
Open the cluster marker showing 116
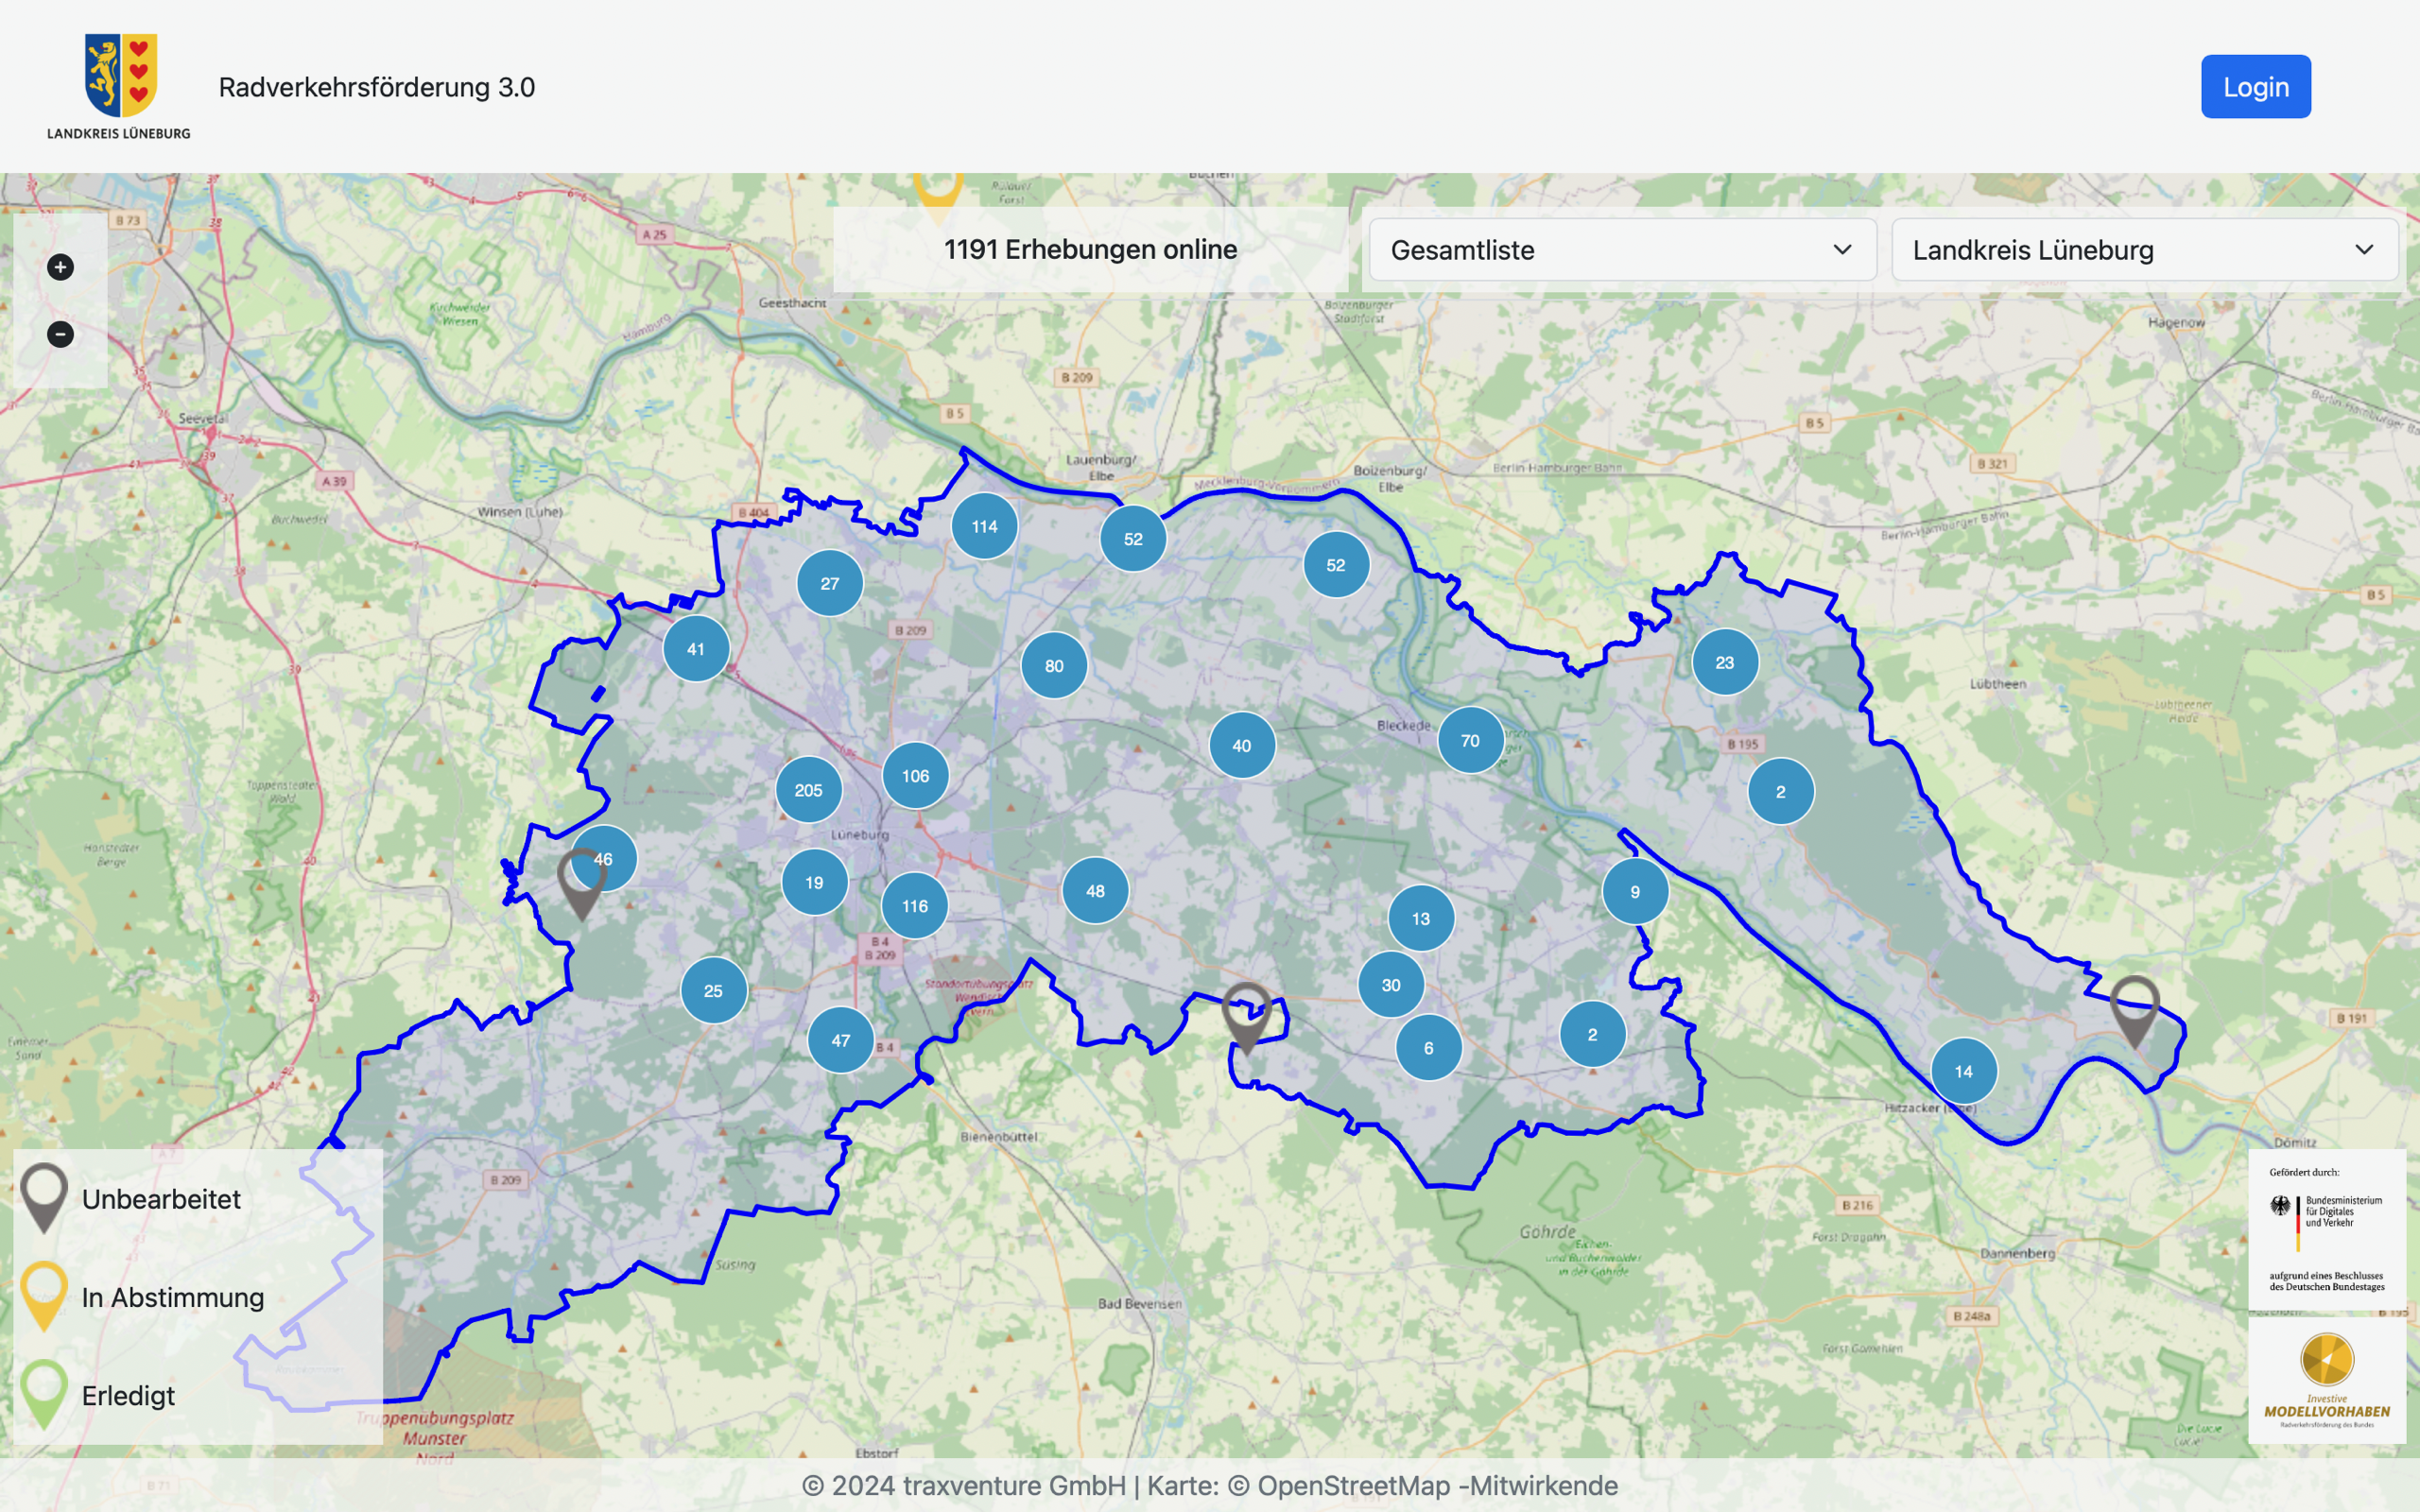point(914,906)
